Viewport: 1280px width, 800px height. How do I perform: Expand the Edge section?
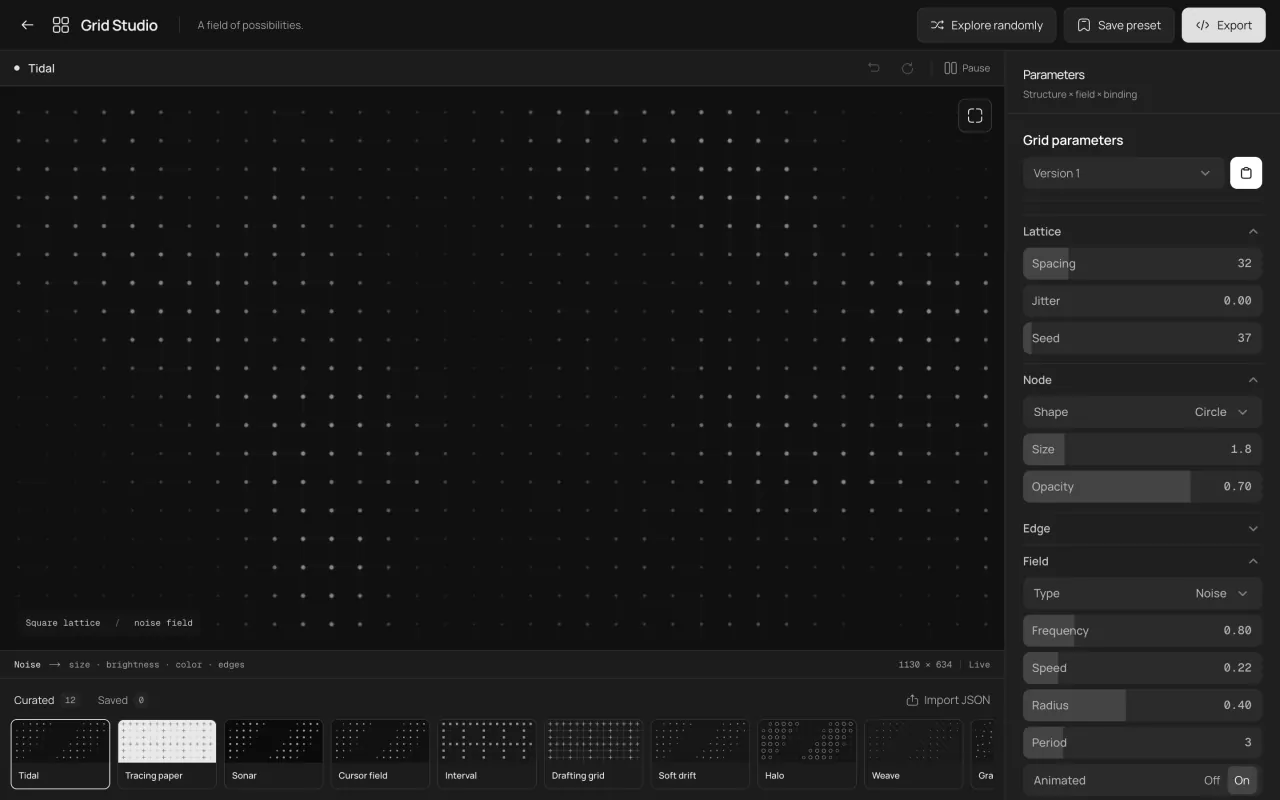click(x=1142, y=528)
